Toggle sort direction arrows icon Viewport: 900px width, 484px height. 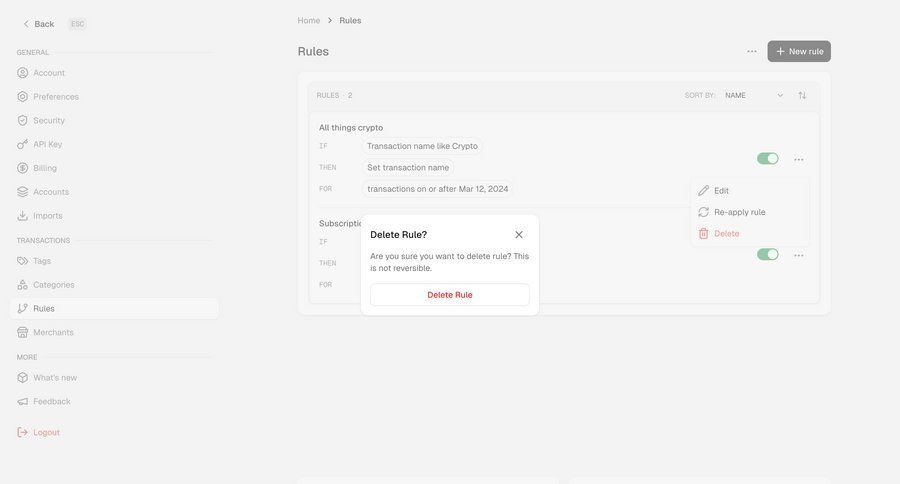pyautogui.click(x=802, y=95)
